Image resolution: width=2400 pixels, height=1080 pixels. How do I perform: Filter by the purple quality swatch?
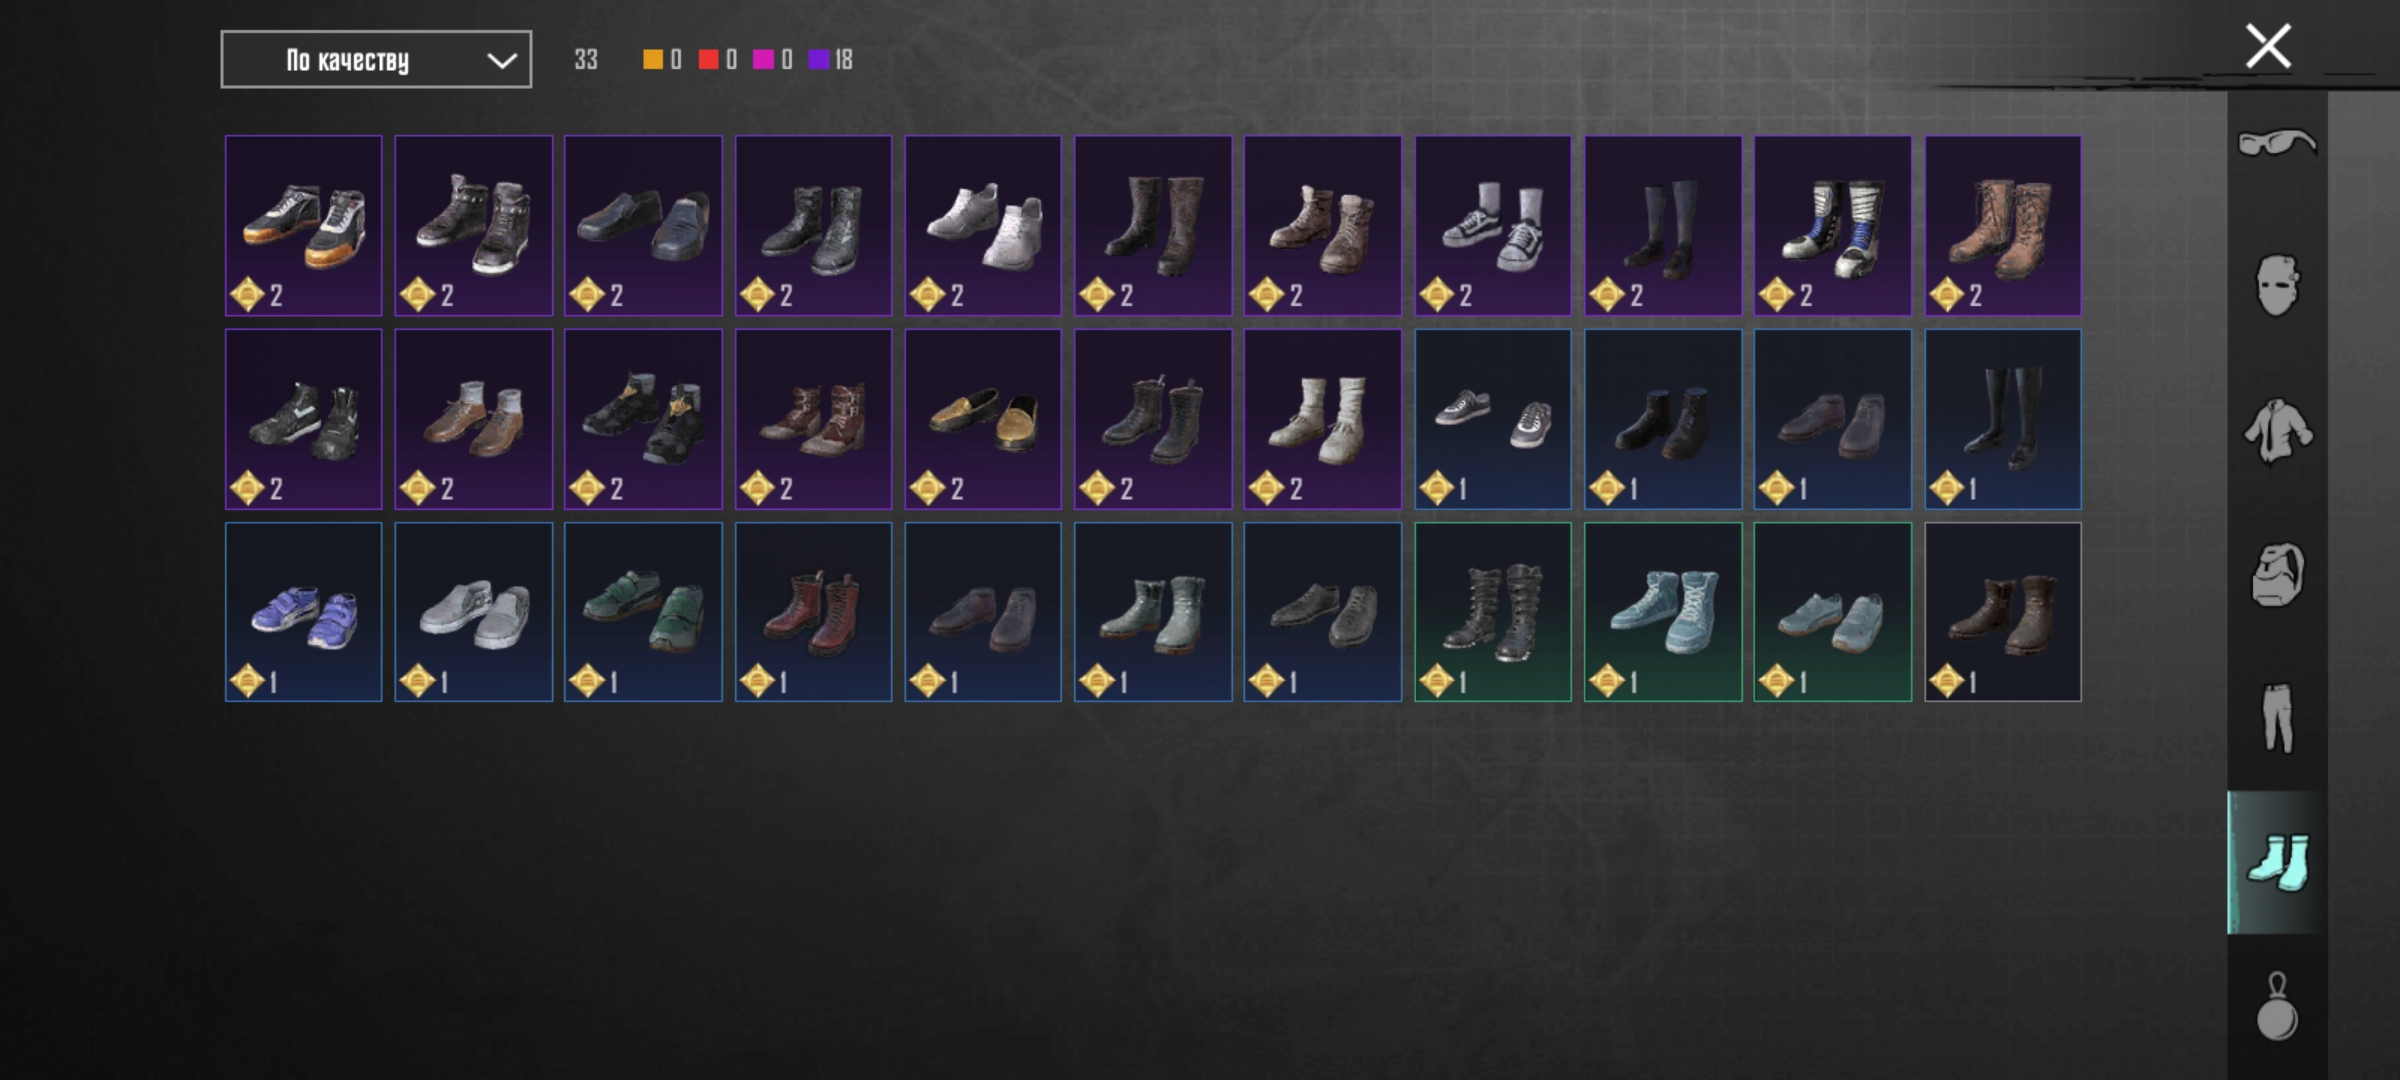pyautogui.click(x=819, y=60)
